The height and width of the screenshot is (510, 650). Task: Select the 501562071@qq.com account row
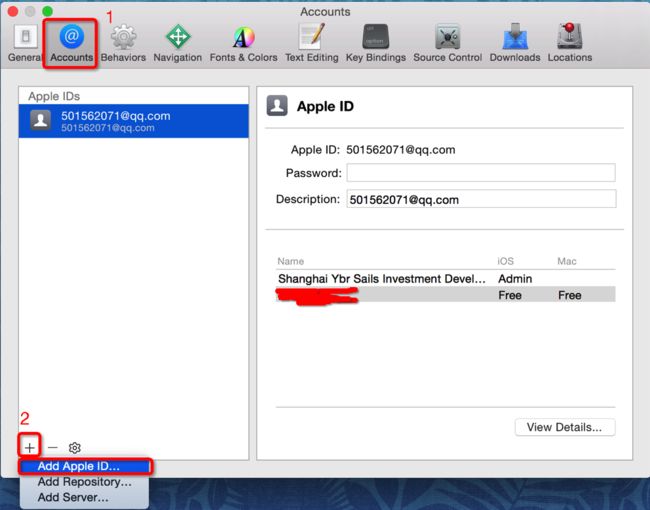point(133,121)
